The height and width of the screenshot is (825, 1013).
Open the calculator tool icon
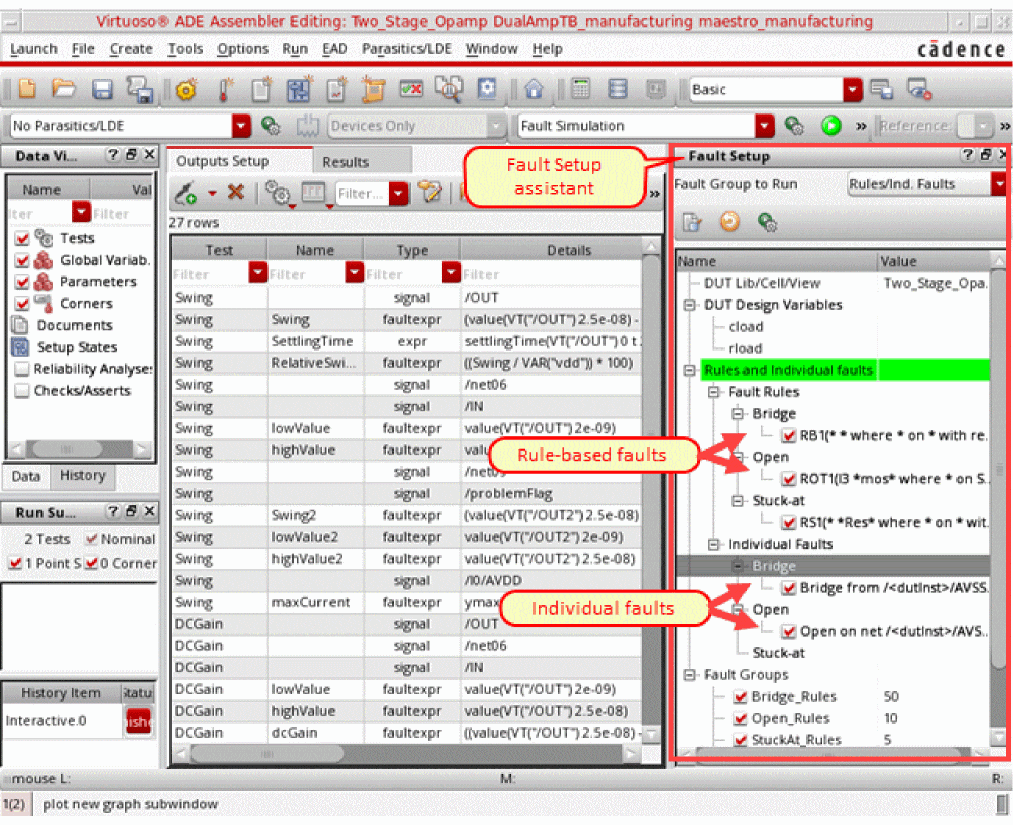tap(580, 89)
